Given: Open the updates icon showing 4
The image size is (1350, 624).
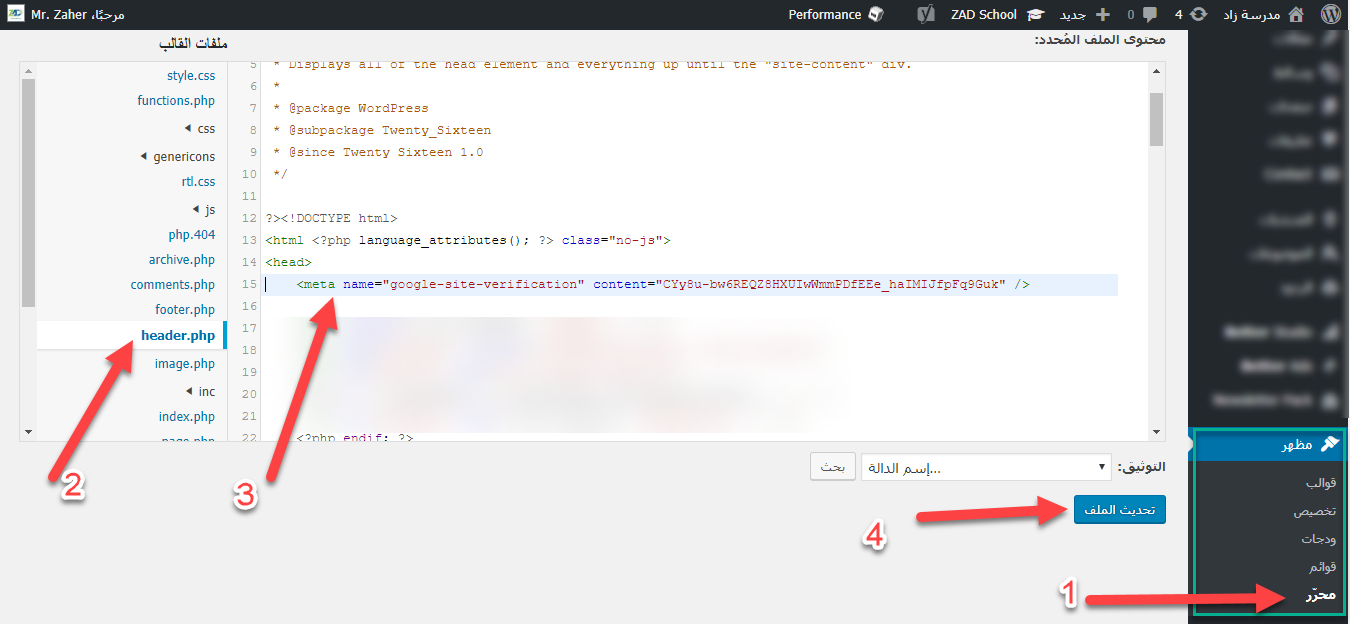Looking at the screenshot, I should (1198, 14).
